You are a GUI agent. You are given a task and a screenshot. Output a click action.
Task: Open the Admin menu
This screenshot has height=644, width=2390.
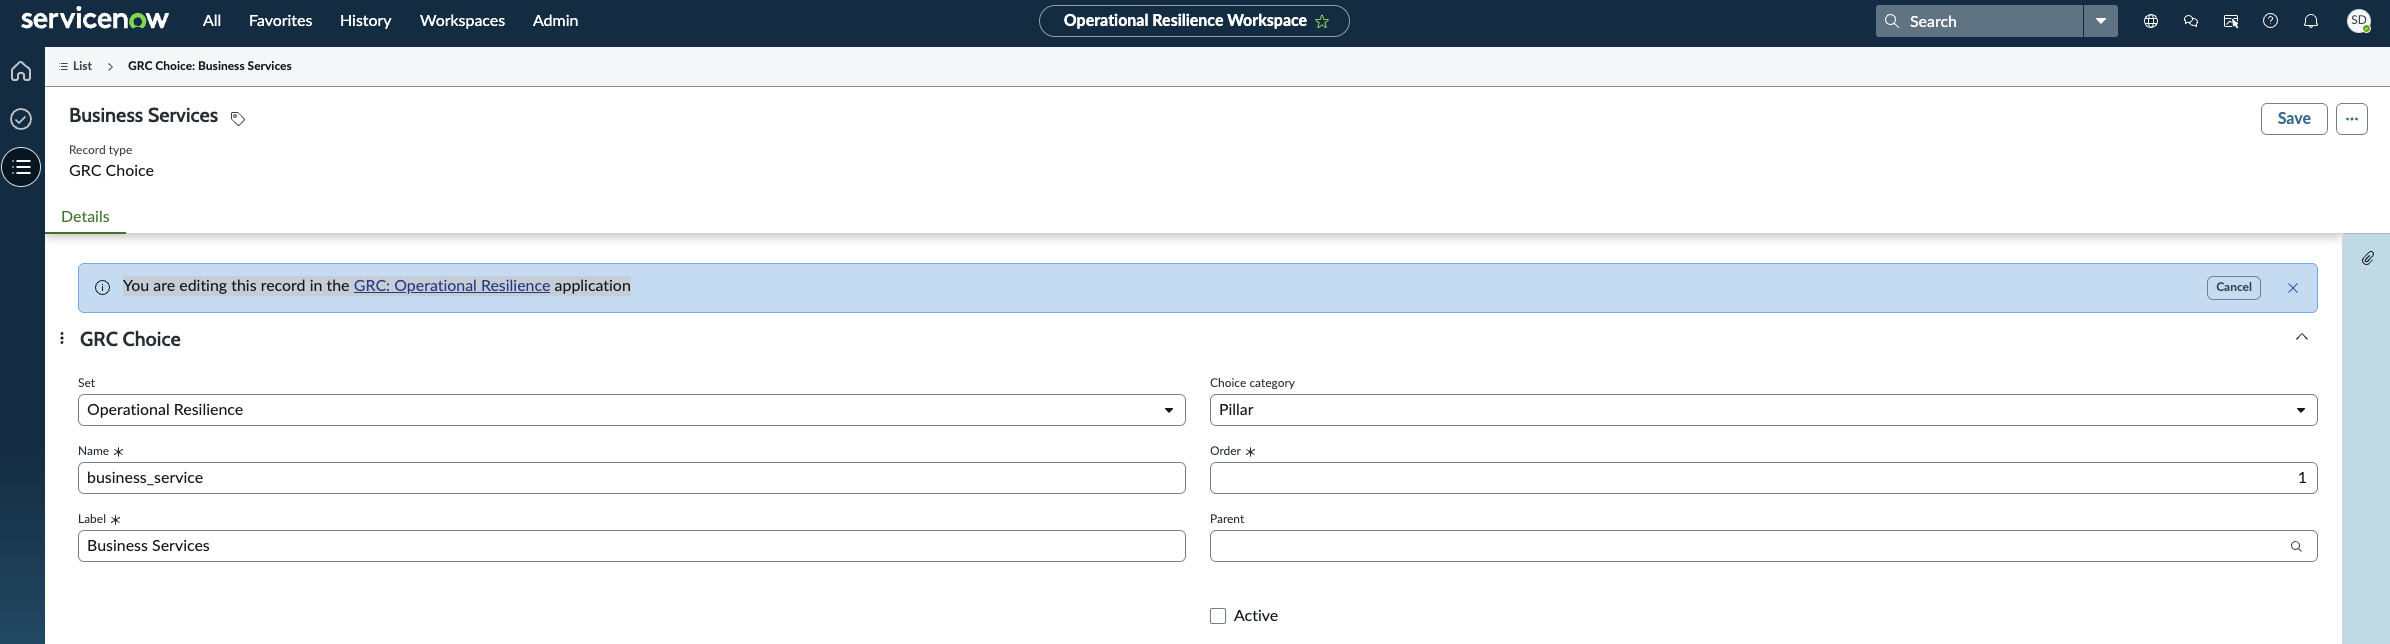pyautogui.click(x=555, y=20)
